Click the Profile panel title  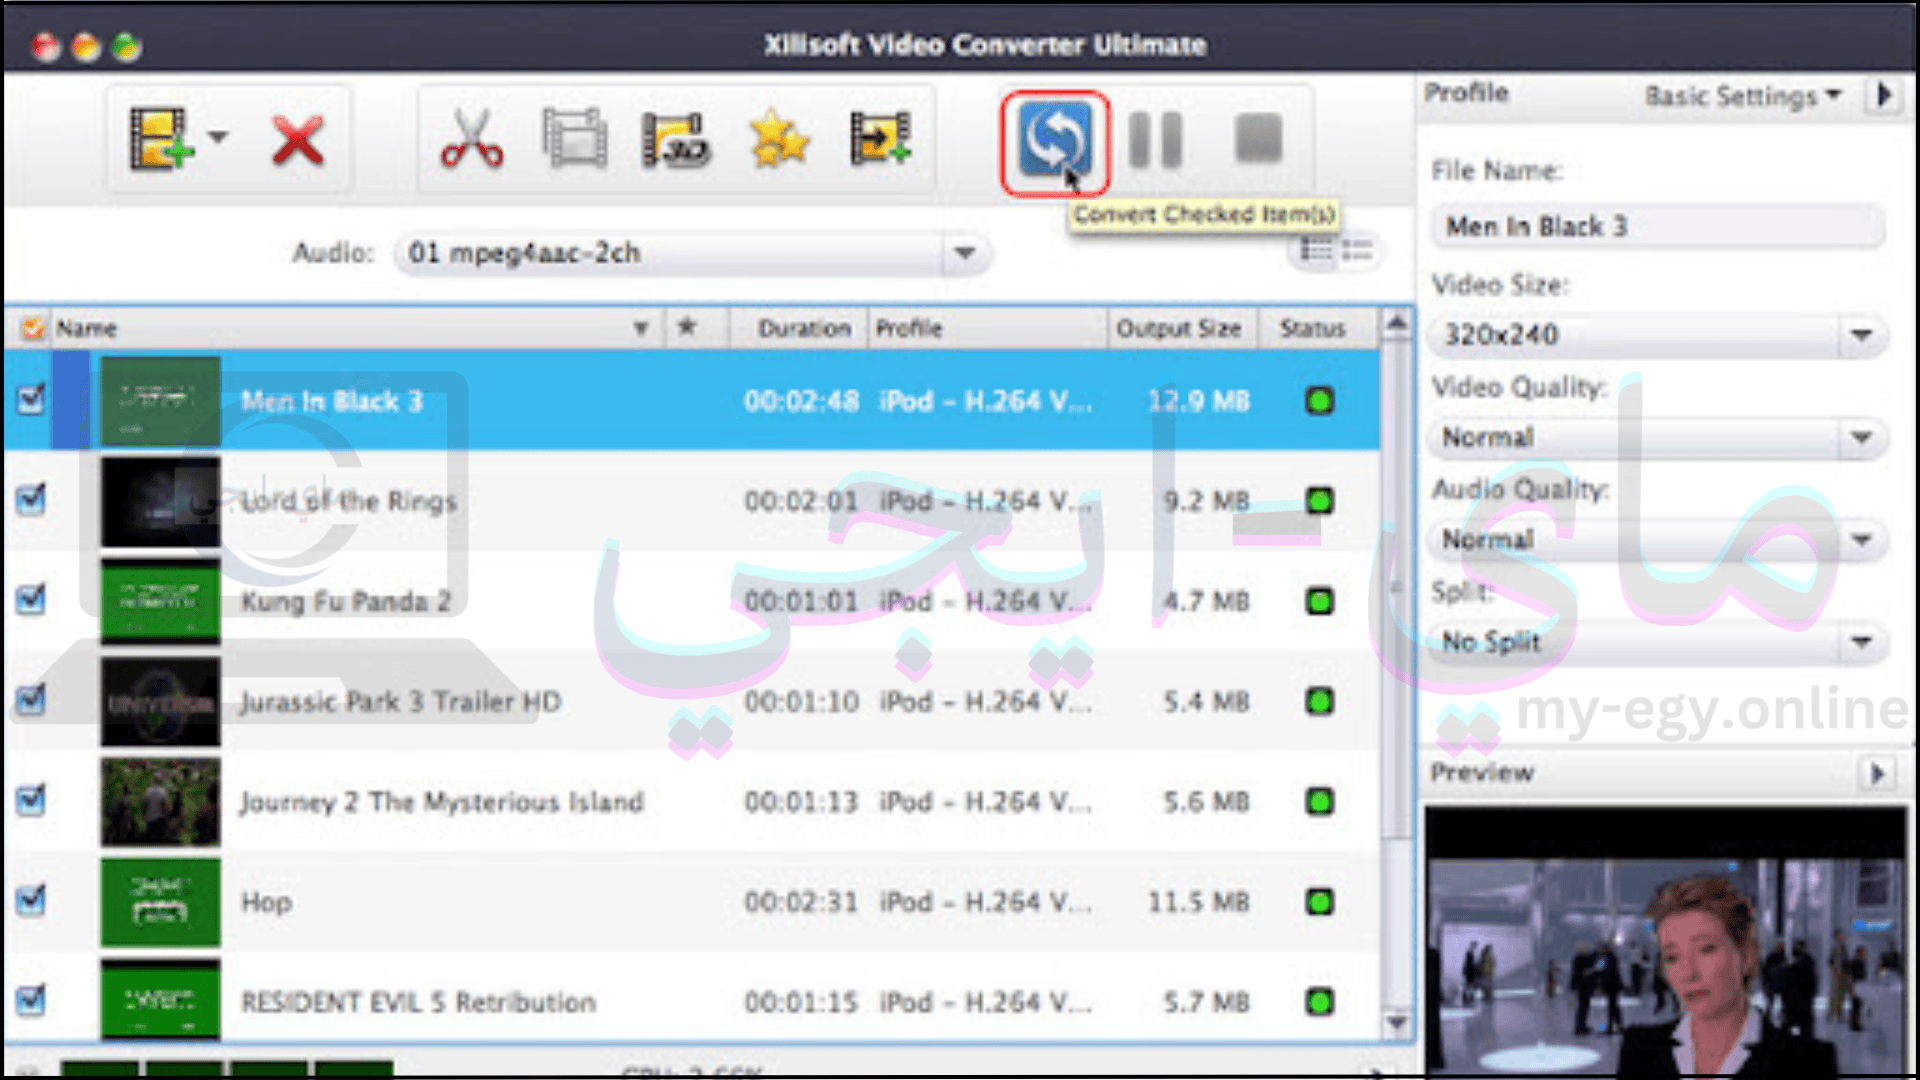(x=1466, y=93)
